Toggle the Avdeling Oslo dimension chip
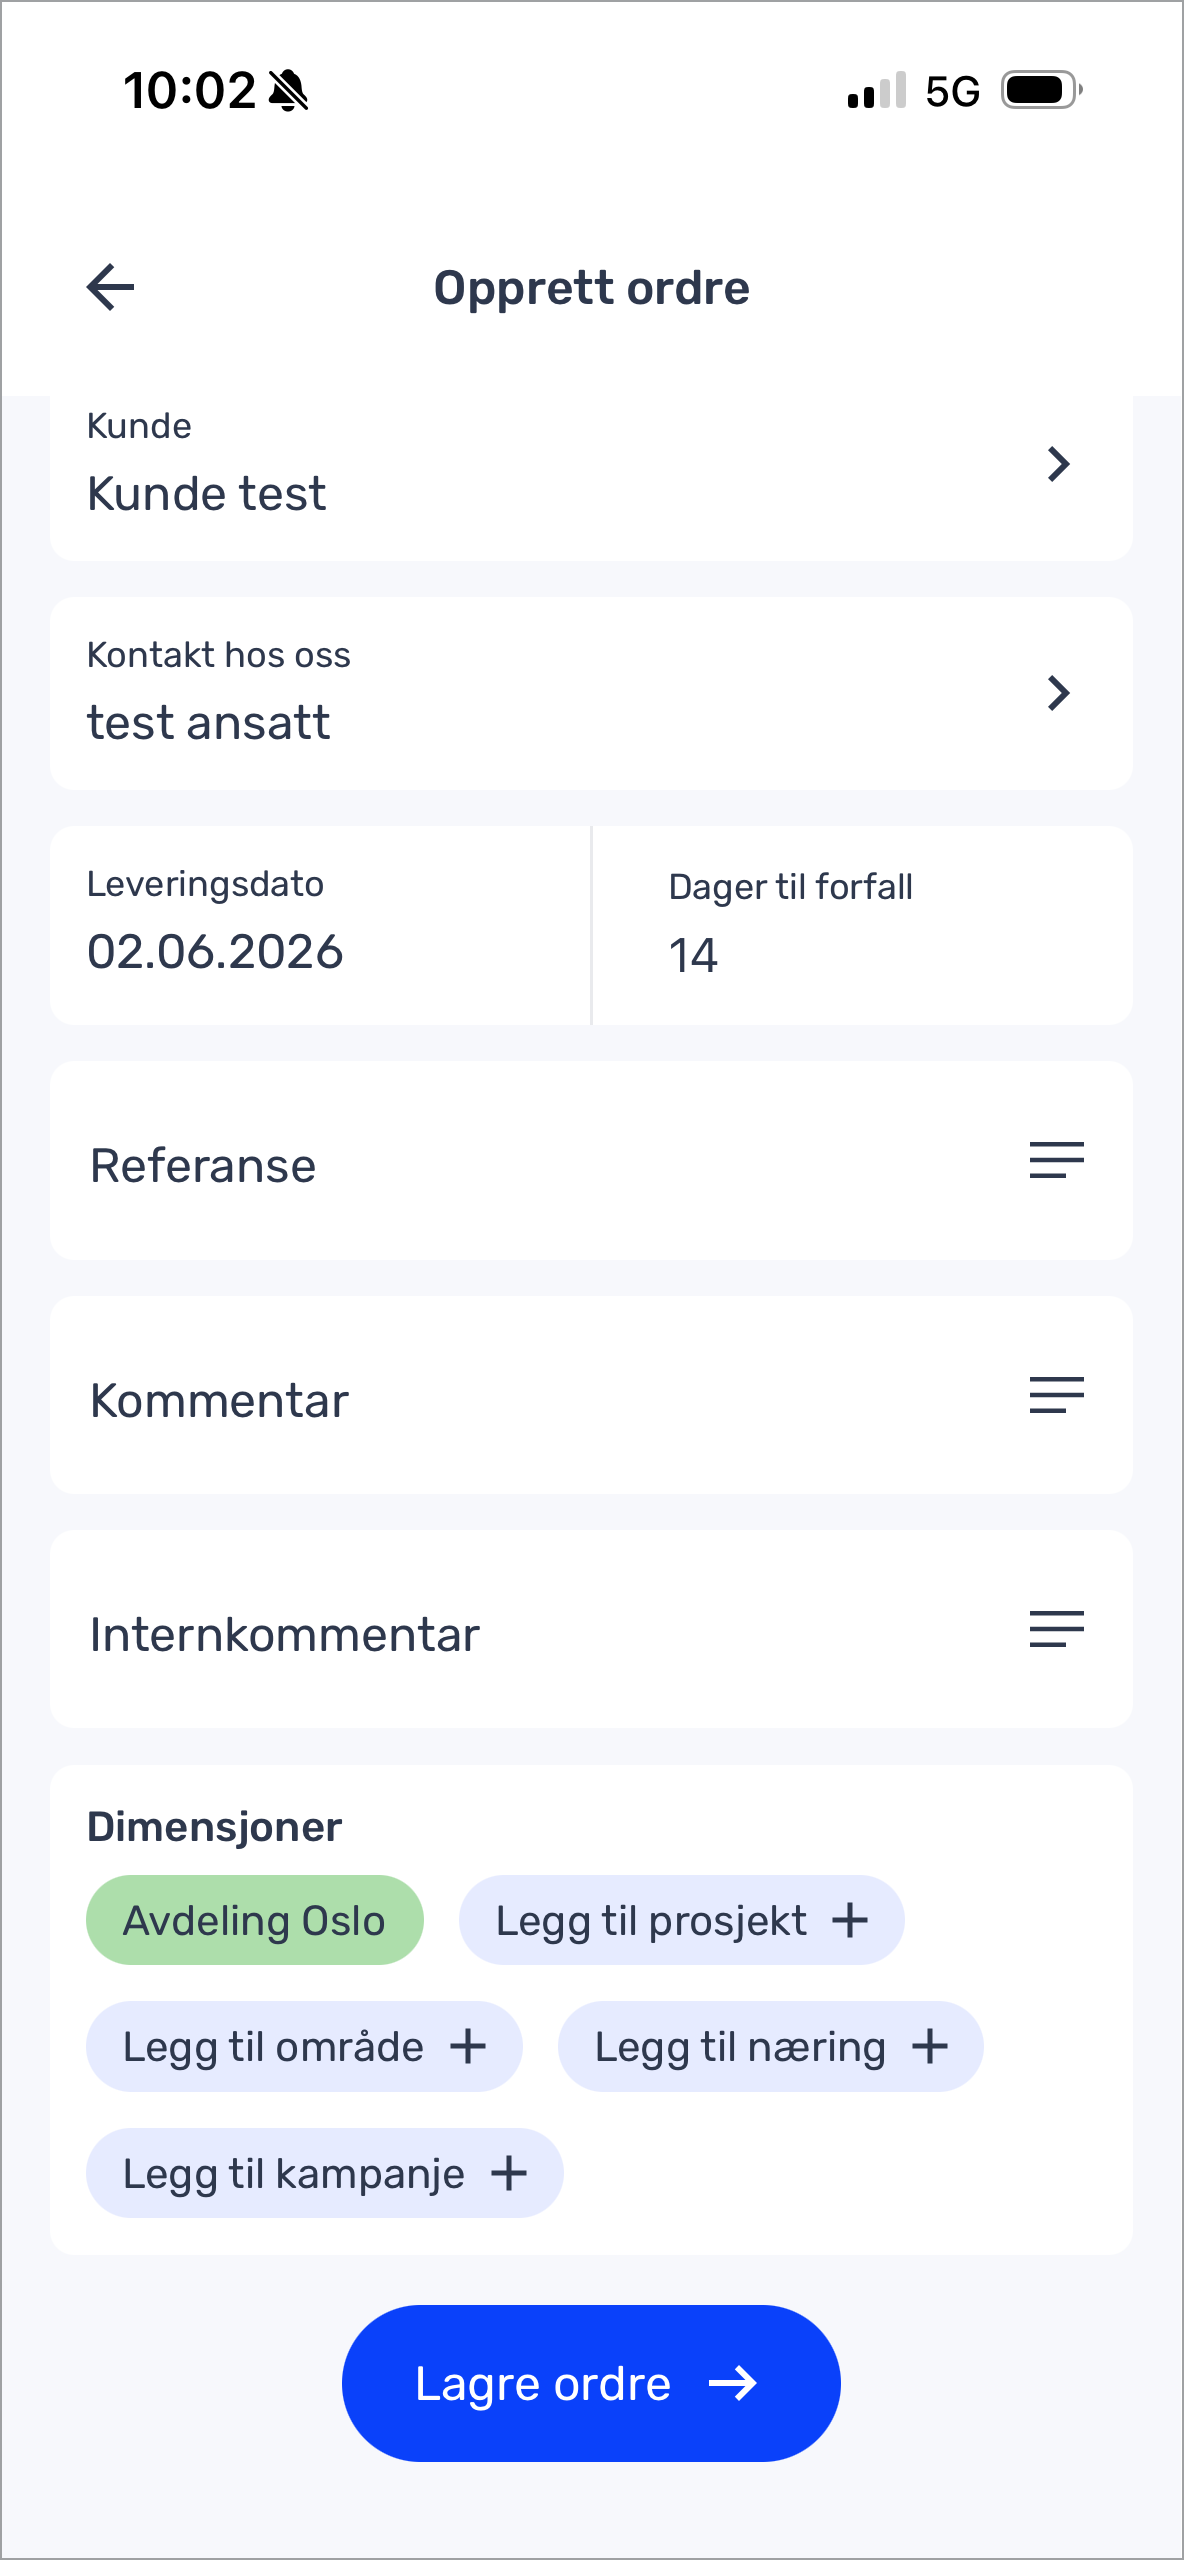Screen dimensions: 1184x2560 click(255, 1920)
